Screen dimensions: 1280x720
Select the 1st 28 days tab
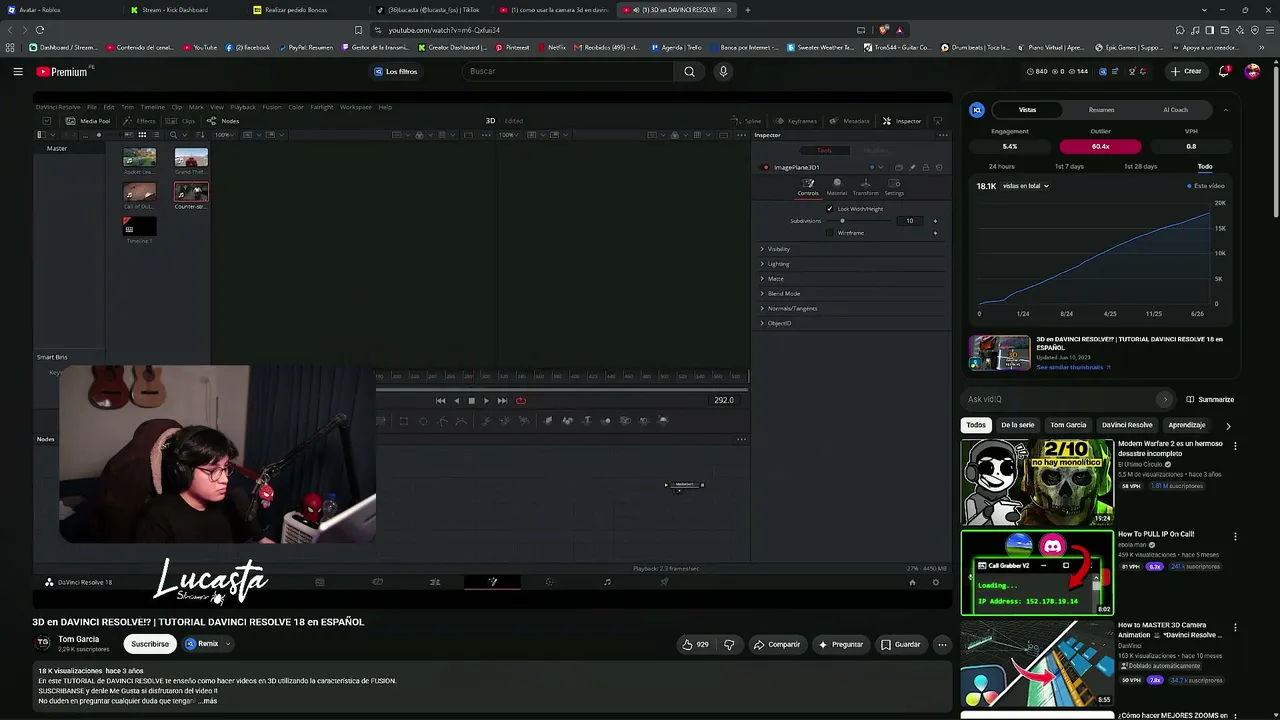(x=1140, y=166)
